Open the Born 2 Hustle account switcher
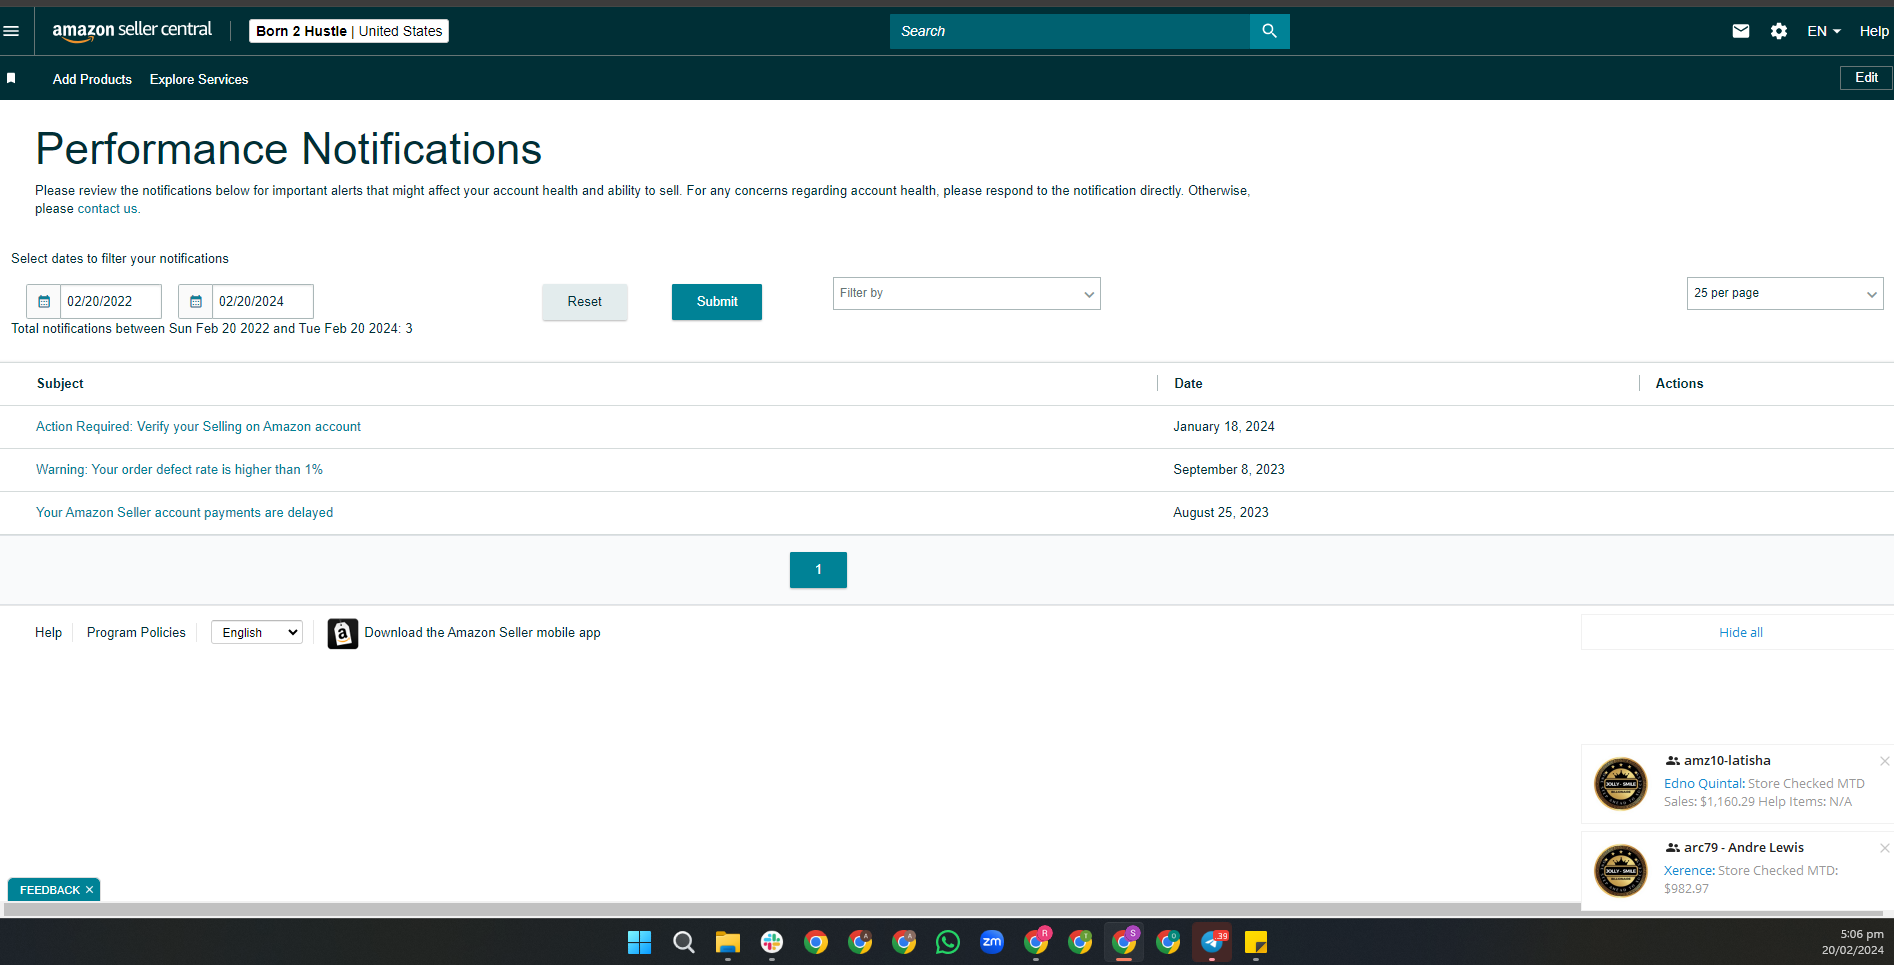This screenshot has height=965, width=1894. point(349,31)
